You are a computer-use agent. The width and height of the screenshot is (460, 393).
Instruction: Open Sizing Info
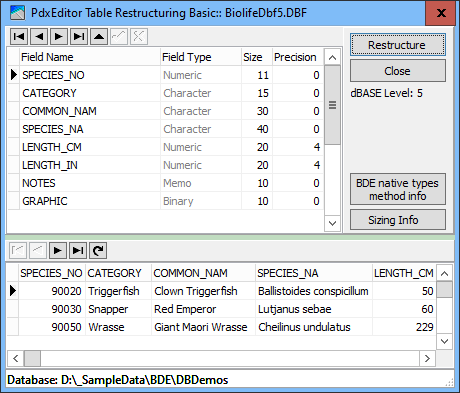click(x=398, y=220)
